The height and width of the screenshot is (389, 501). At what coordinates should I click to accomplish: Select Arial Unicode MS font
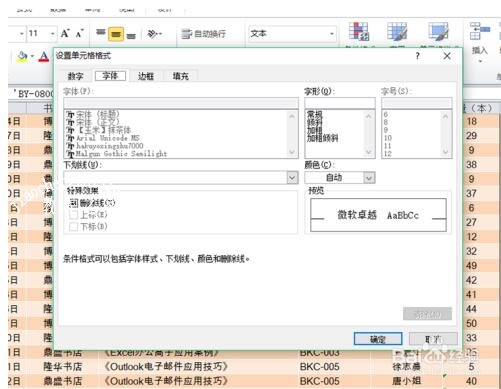tap(103, 138)
